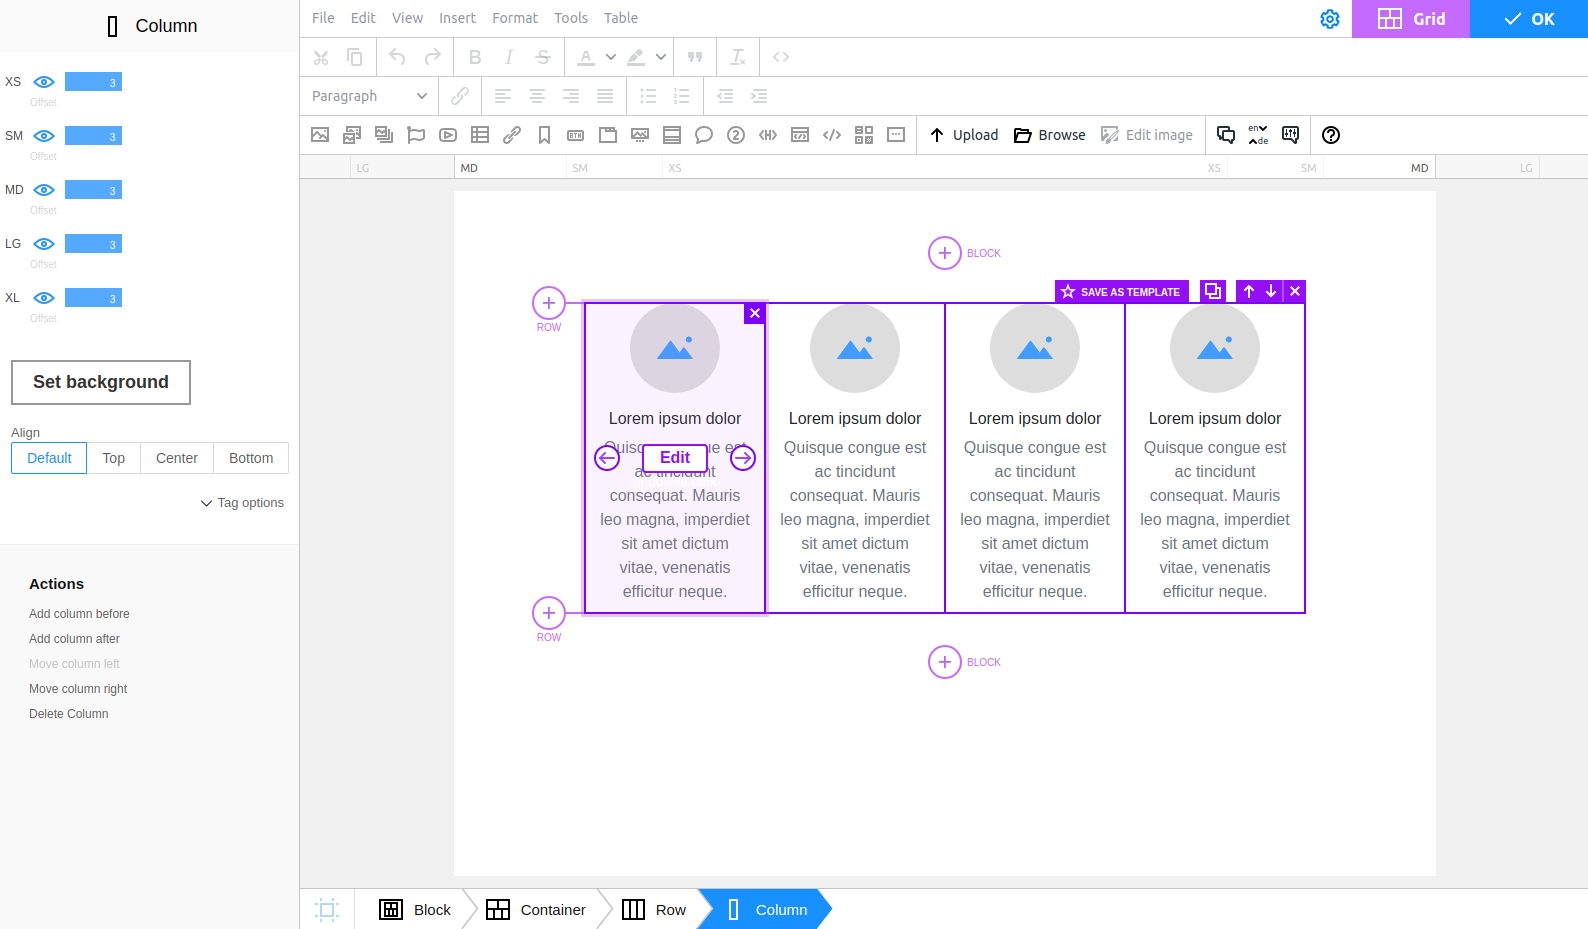Toggle strikethrough formatting
Image resolution: width=1588 pixels, height=929 pixels.
point(543,57)
